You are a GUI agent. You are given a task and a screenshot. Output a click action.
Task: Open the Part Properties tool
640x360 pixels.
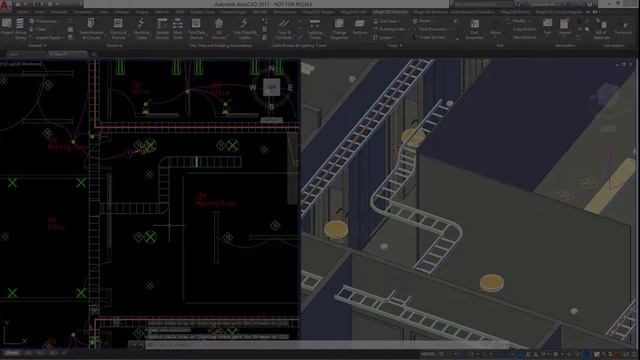(474, 29)
